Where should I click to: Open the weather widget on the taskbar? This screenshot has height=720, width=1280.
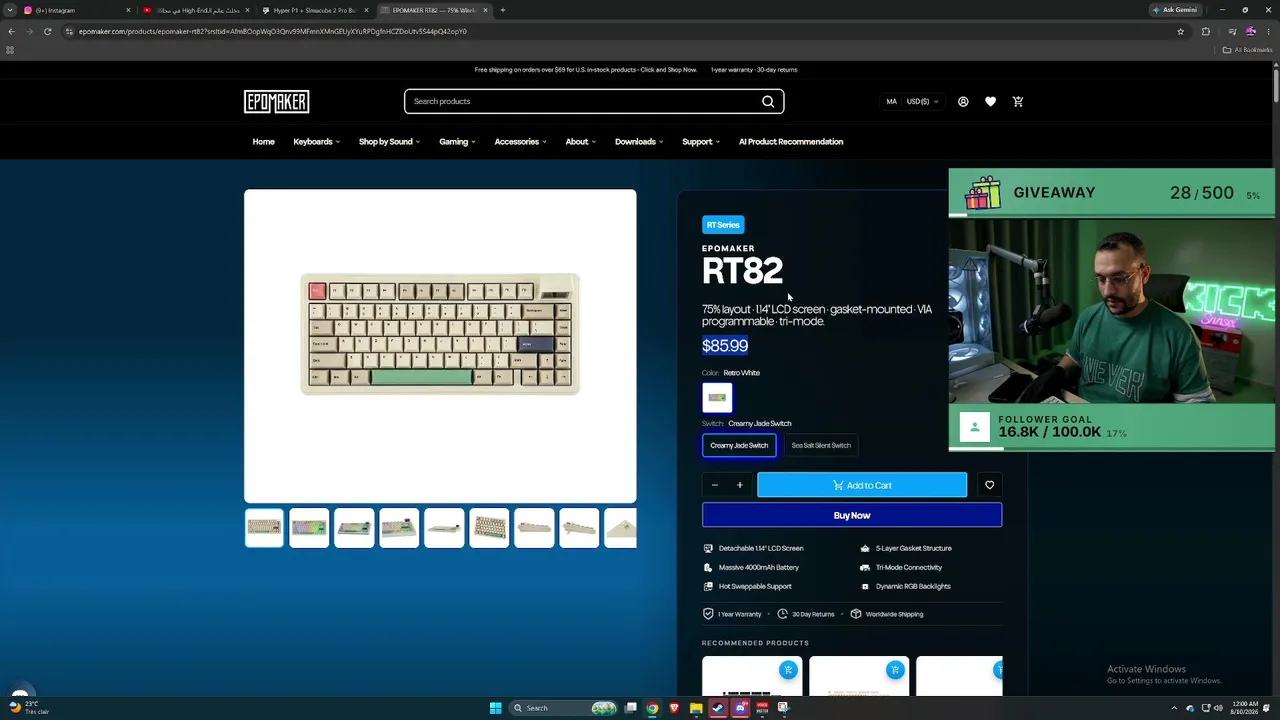click(x=28, y=708)
